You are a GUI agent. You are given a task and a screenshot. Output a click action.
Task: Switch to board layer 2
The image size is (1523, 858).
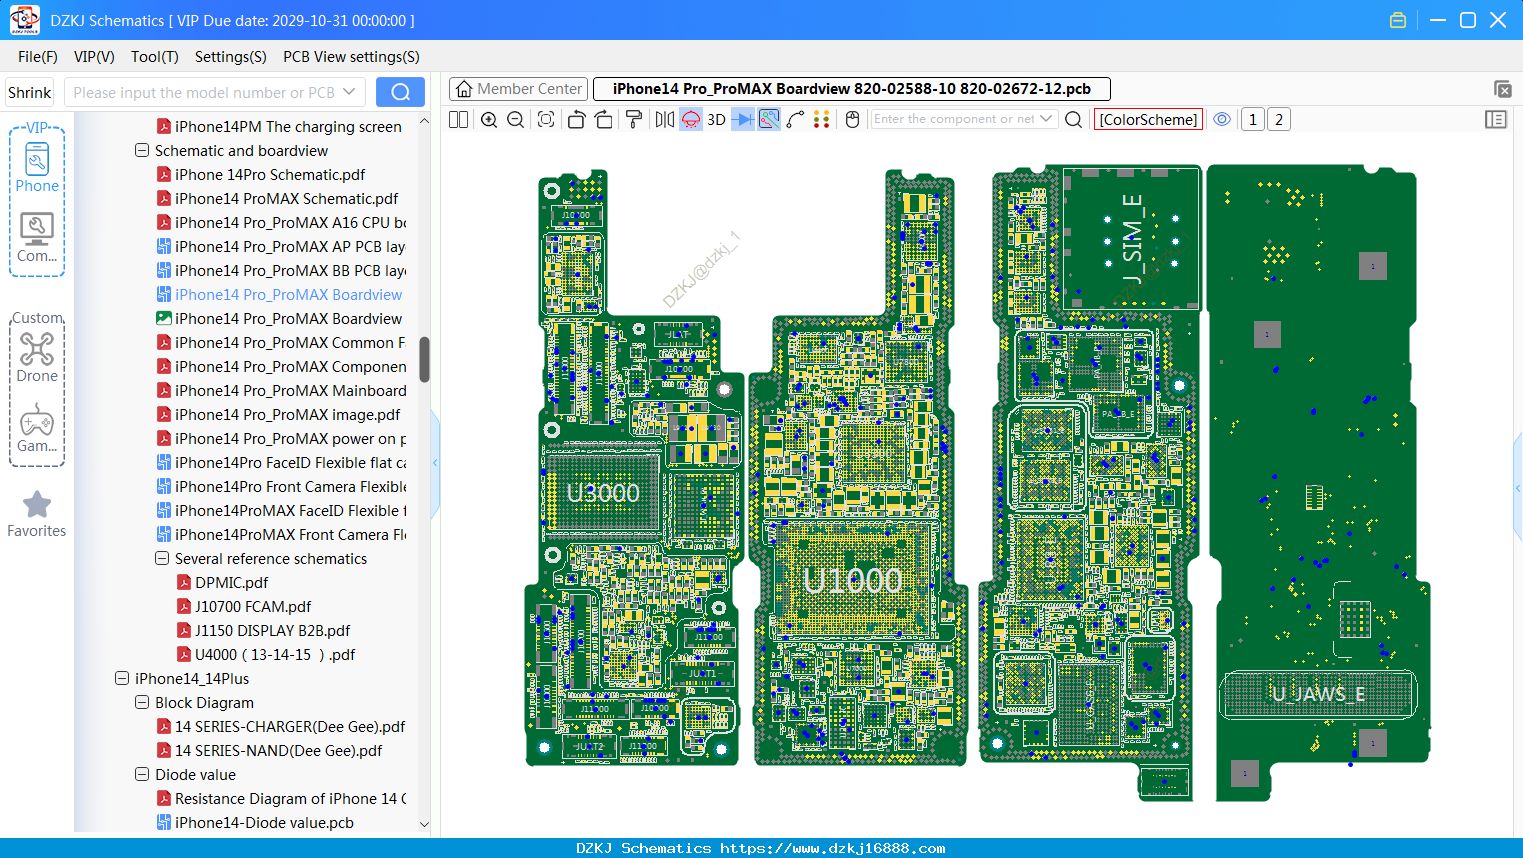pos(1279,120)
